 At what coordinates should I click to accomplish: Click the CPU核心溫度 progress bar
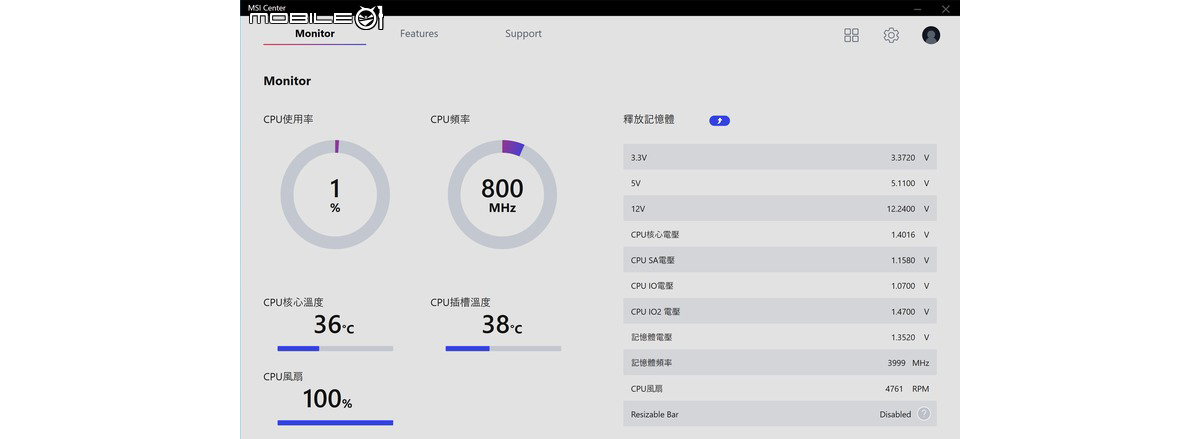pyautogui.click(x=335, y=349)
